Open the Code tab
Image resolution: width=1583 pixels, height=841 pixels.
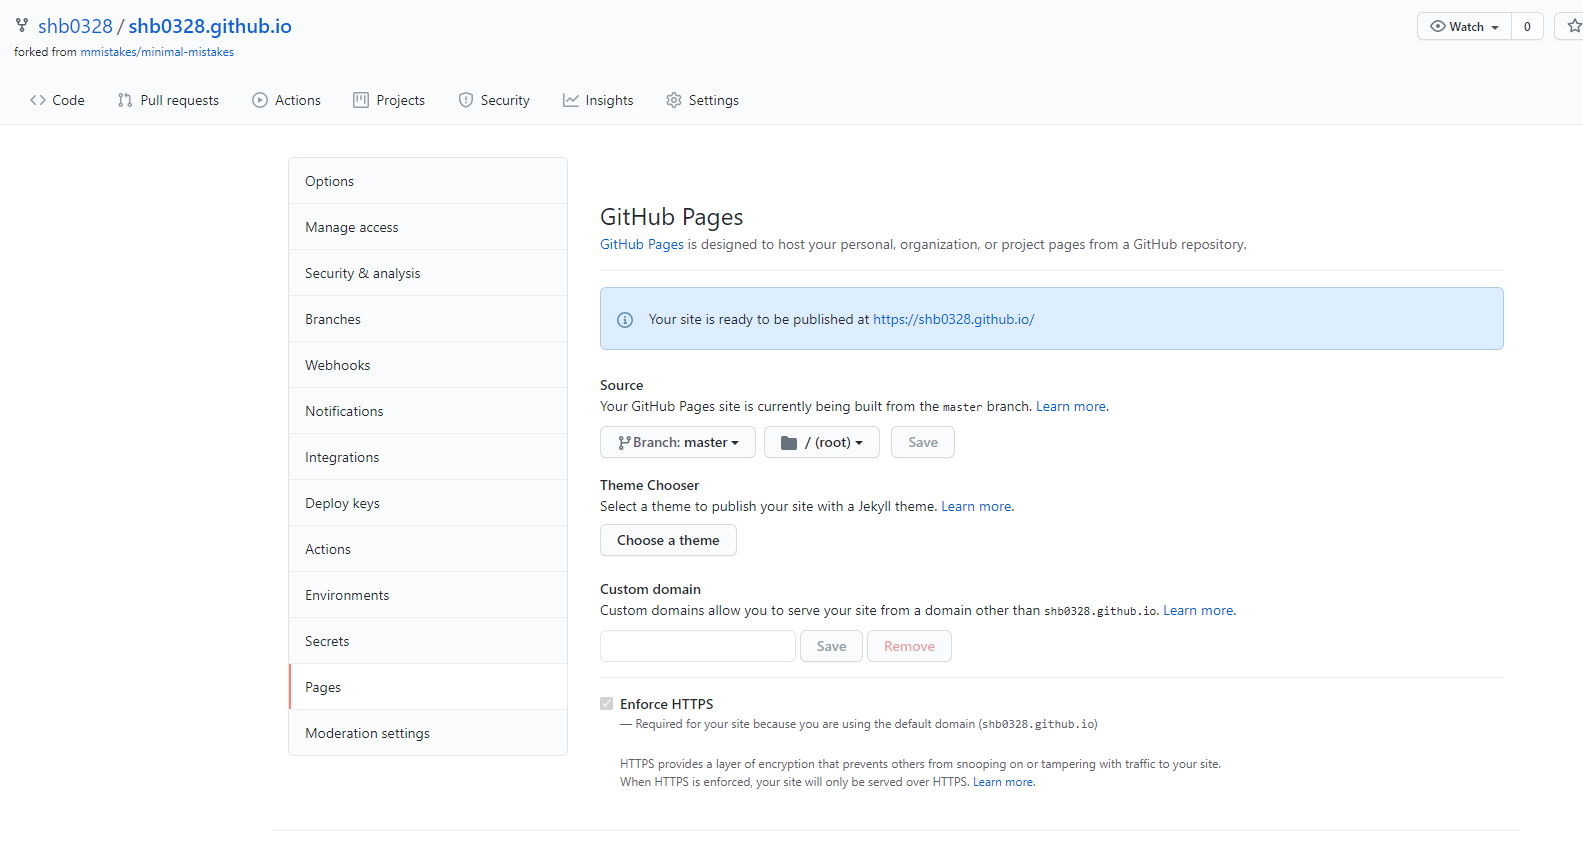click(57, 100)
